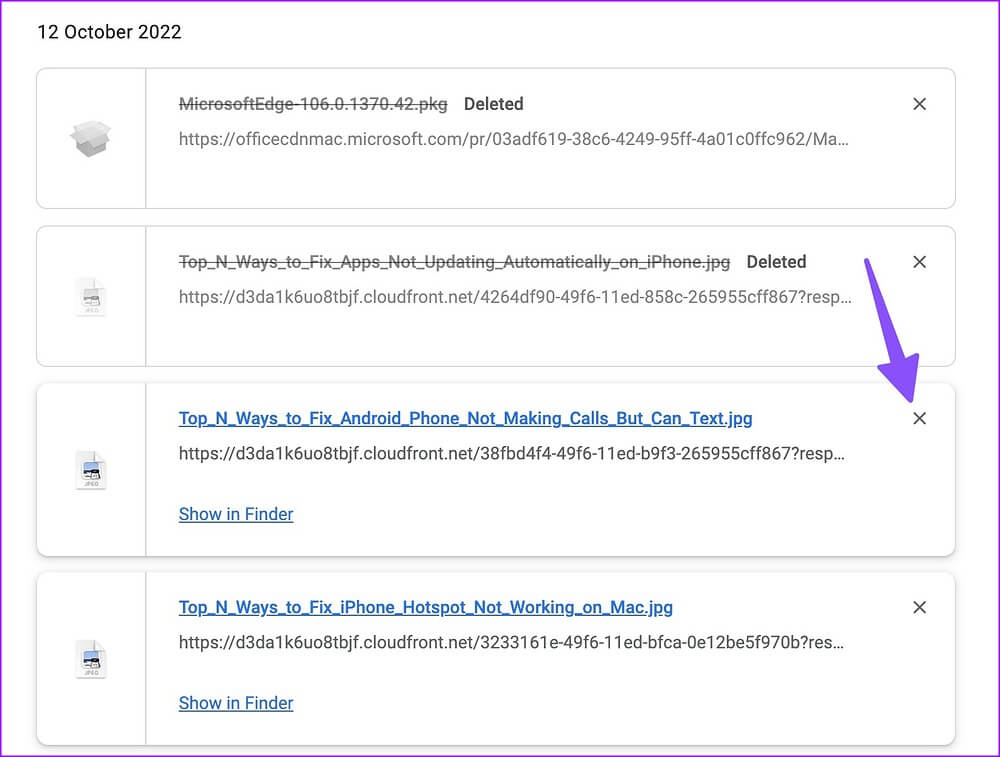Click the officecdnmac.microsoft.com source URL
The width and height of the screenshot is (1000, 757).
[513, 139]
